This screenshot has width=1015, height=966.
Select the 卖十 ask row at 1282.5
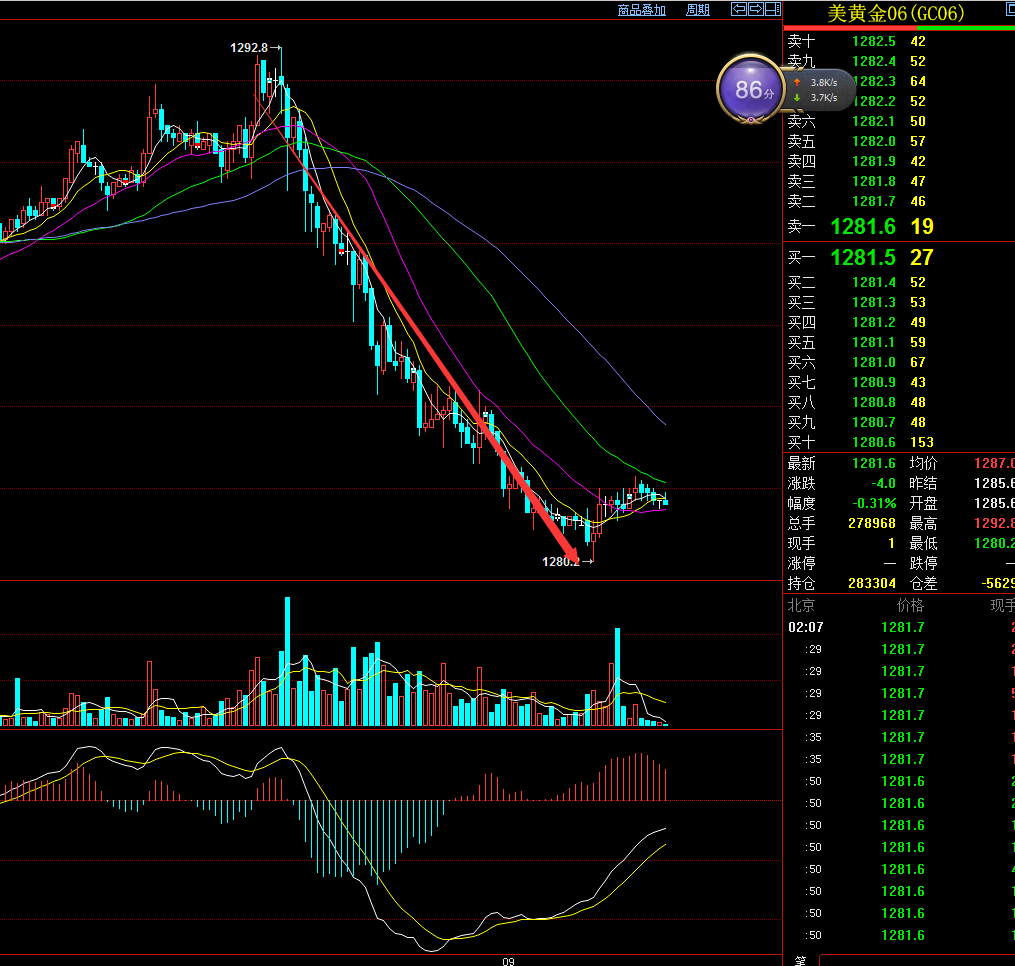[x=899, y=41]
